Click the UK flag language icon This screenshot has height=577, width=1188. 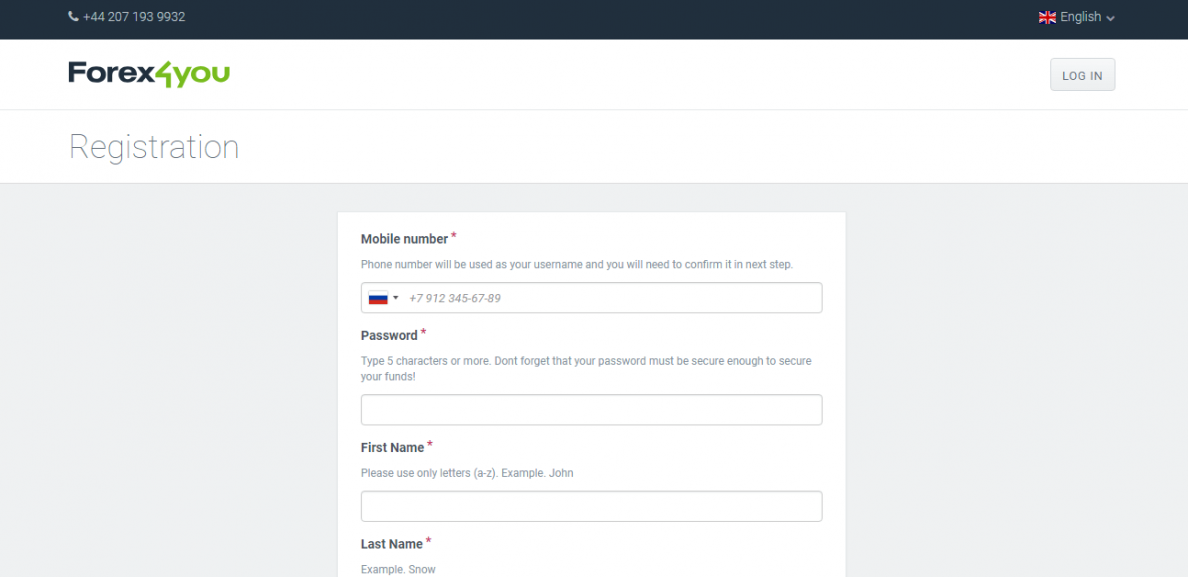(1047, 17)
